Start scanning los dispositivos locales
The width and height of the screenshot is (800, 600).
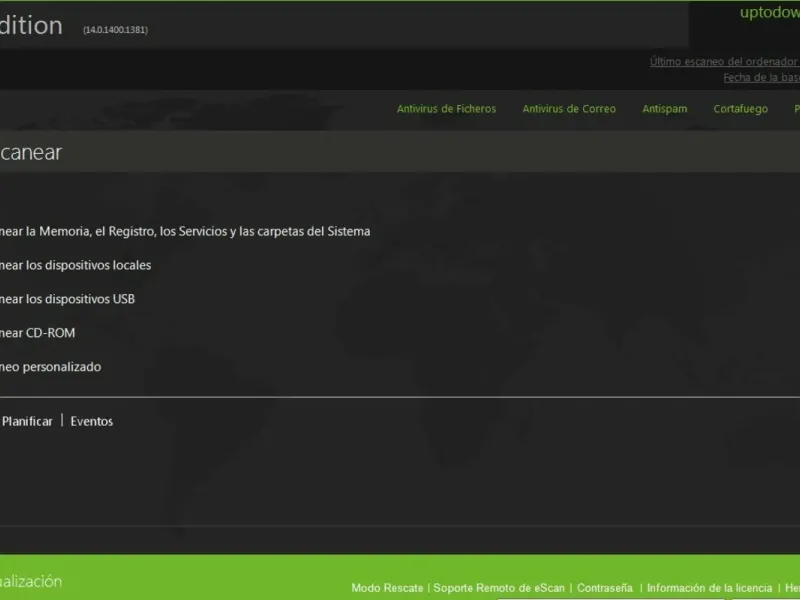76,265
